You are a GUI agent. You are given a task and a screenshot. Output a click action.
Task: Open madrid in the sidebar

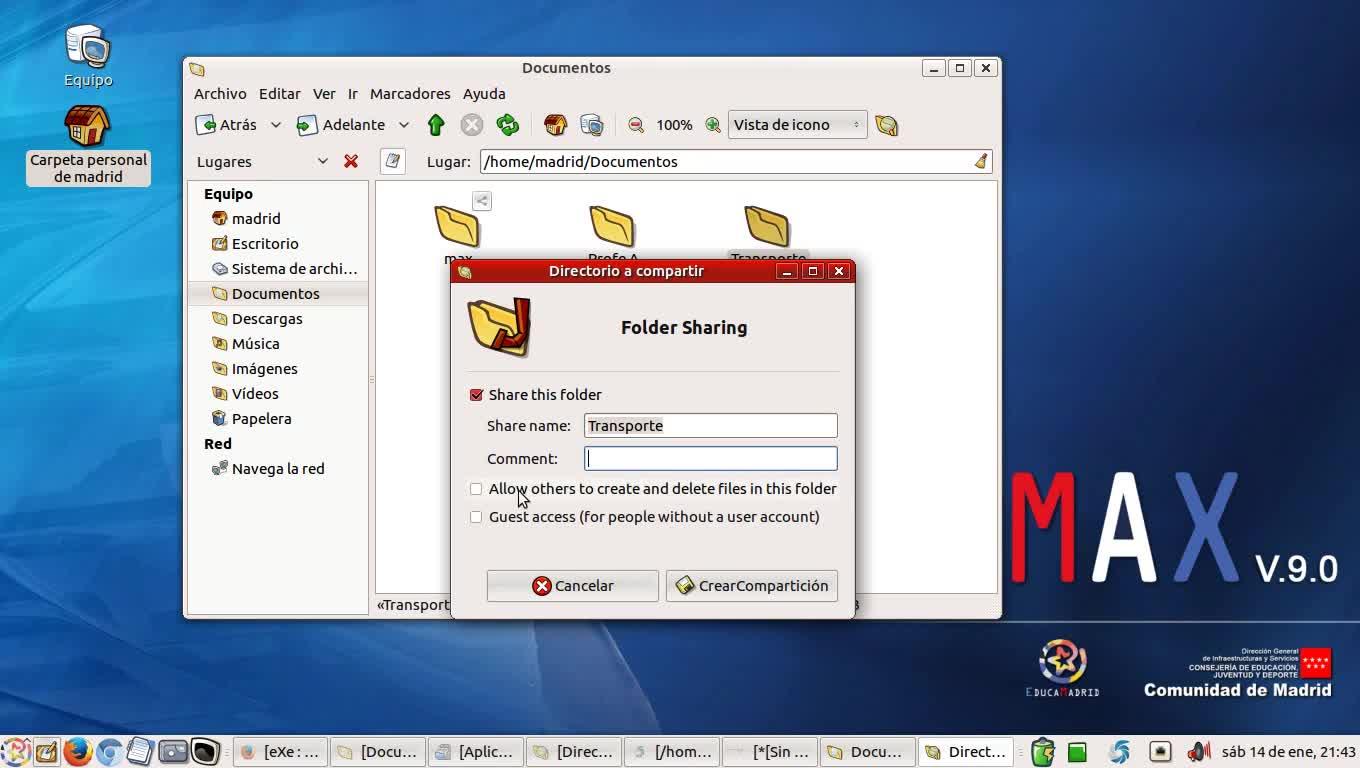[x=278, y=219]
